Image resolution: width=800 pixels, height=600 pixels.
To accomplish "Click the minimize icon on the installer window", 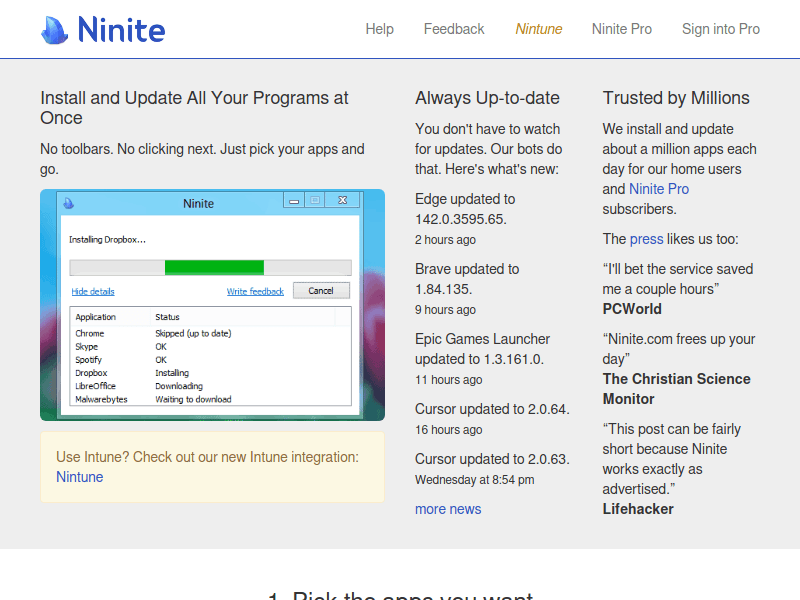I will click(x=293, y=199).
